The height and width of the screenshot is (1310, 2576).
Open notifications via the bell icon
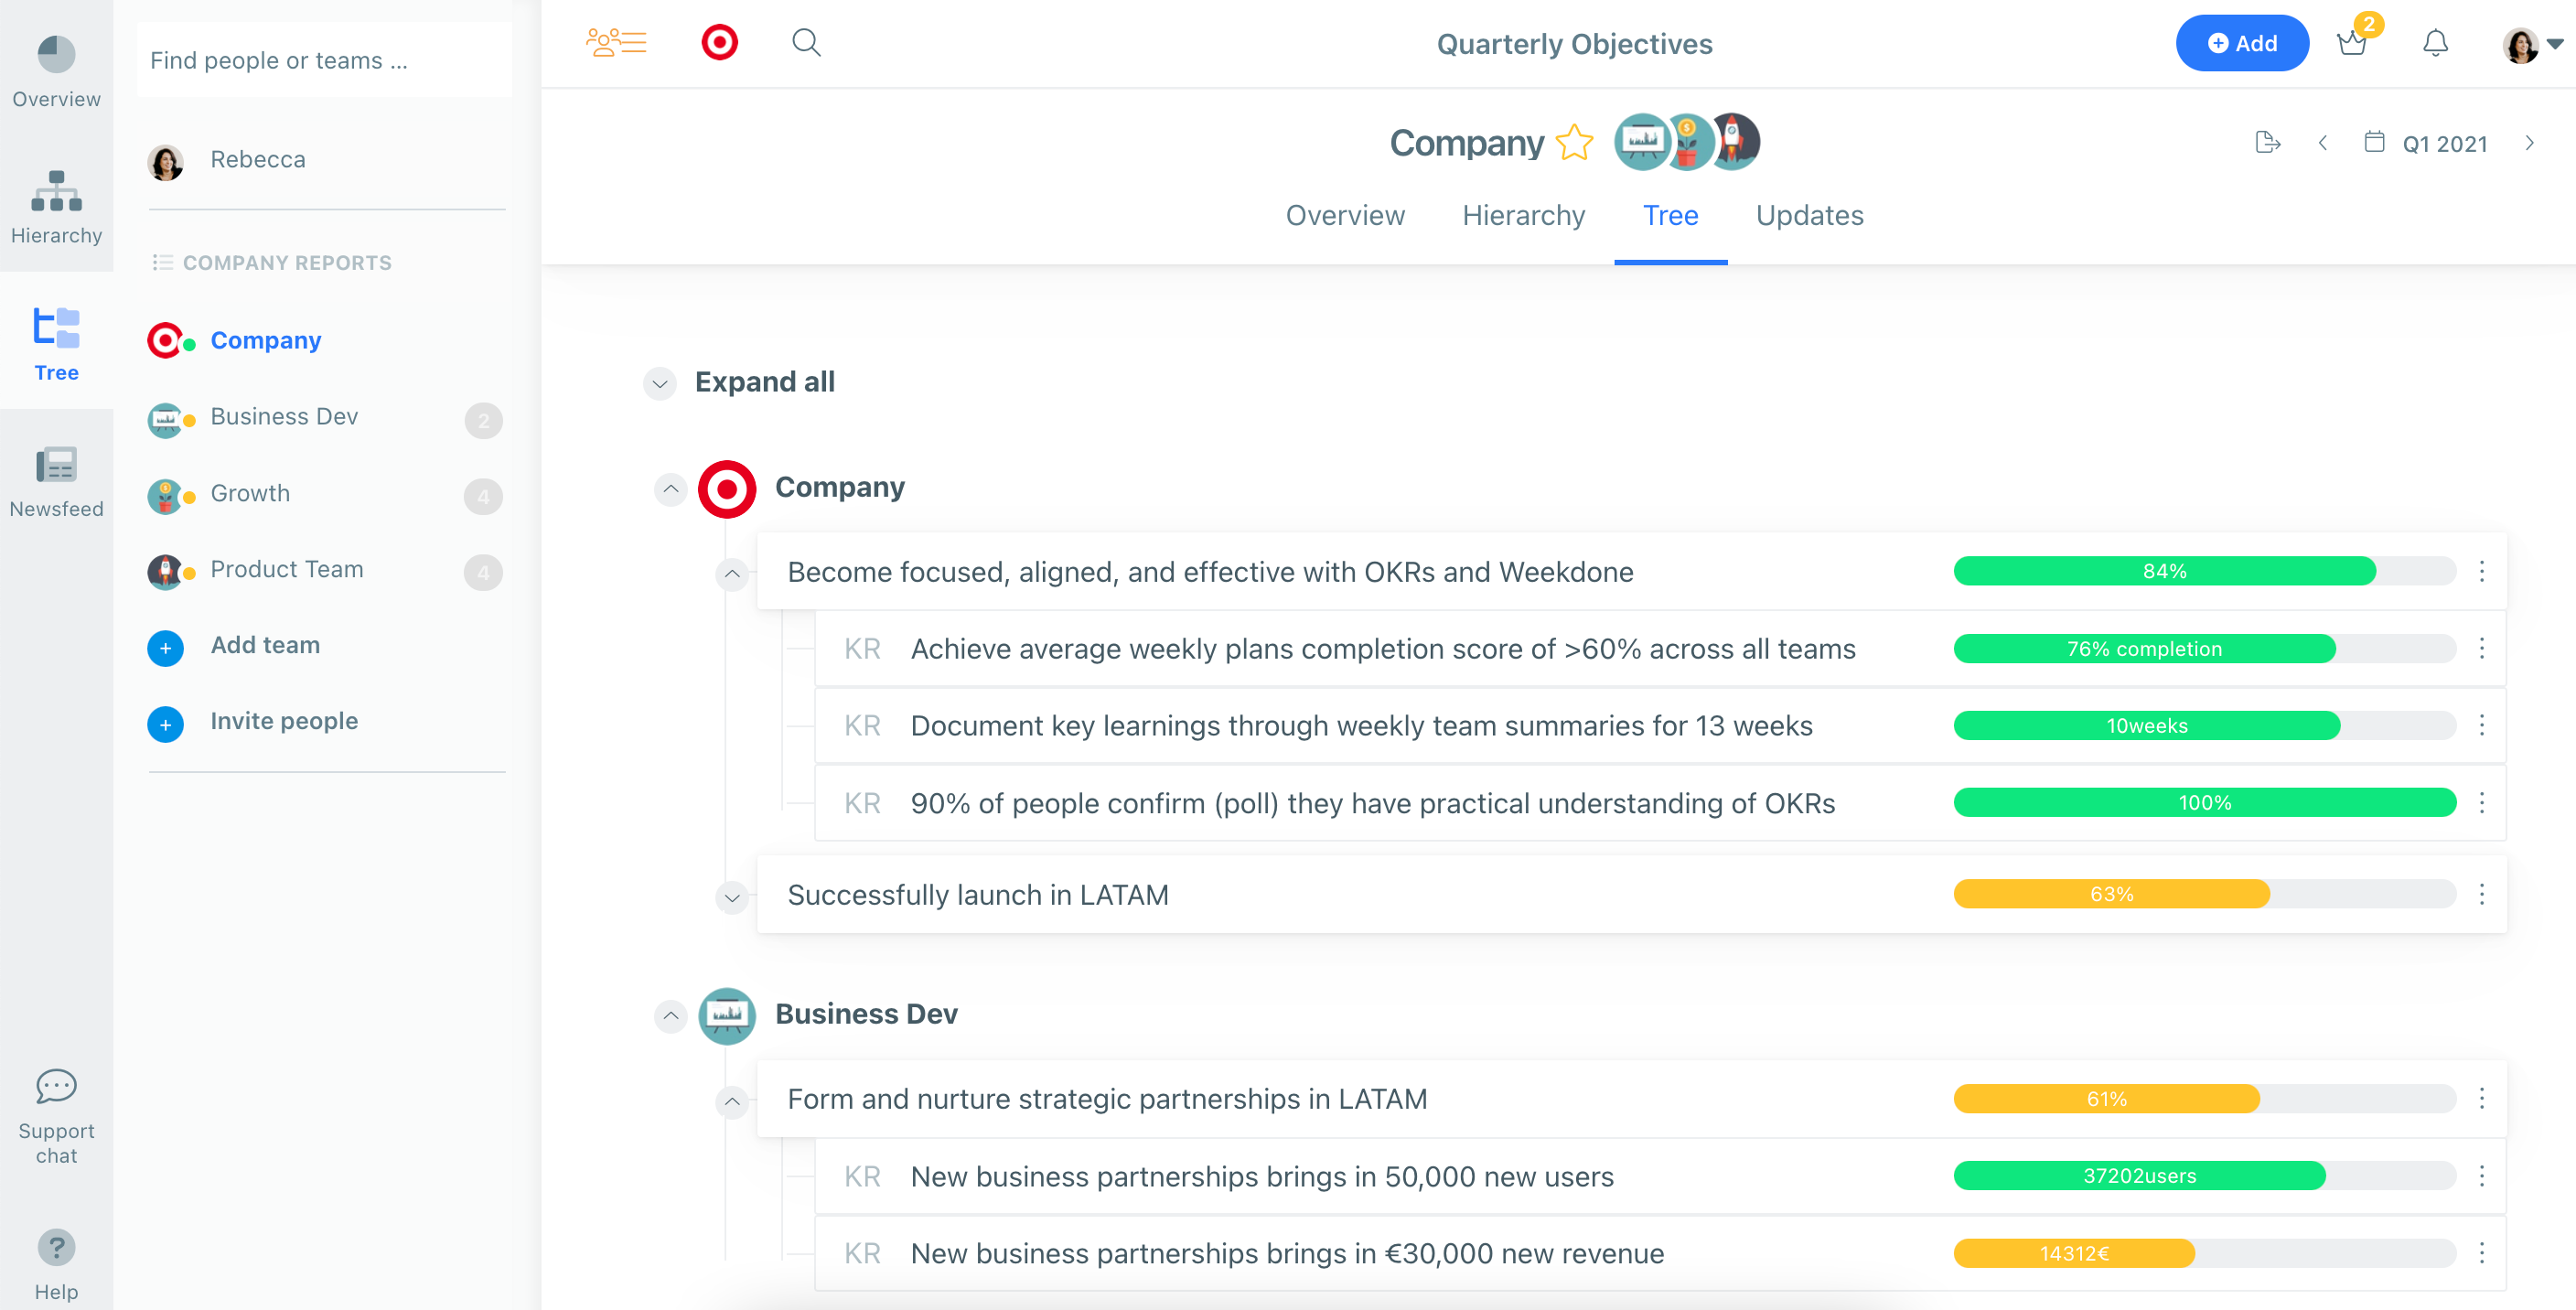(2434, 42)
